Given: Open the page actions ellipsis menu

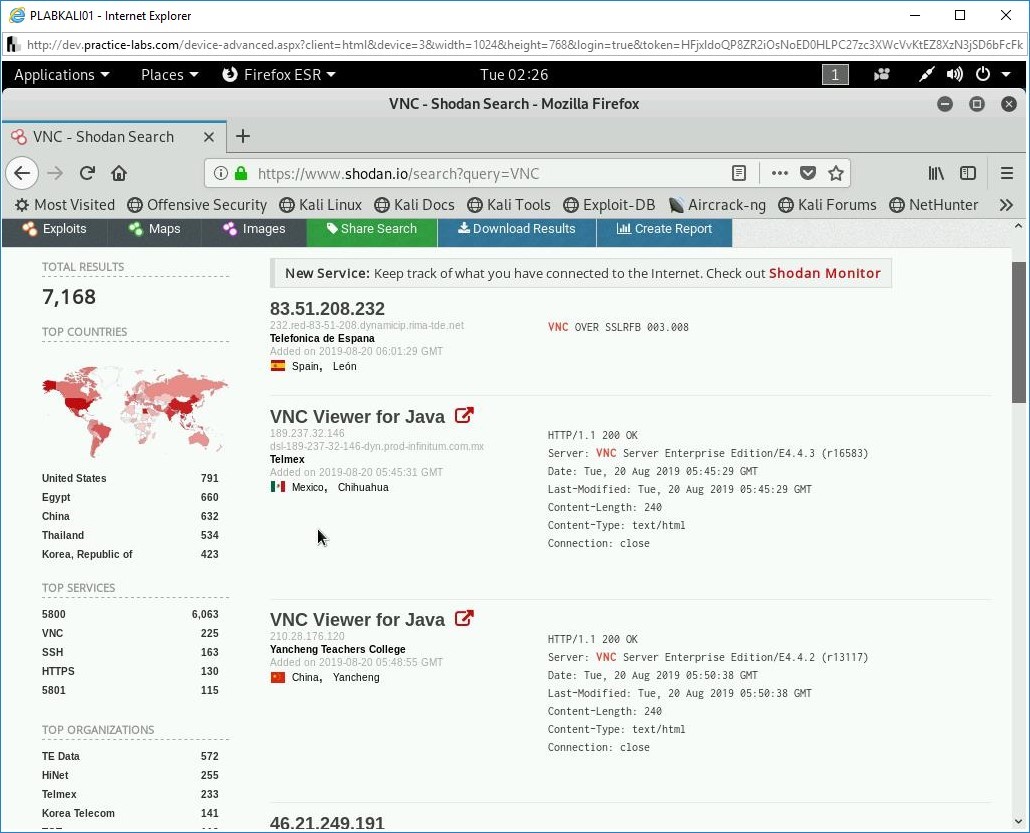Looking at the screenshot, I should point(779,172).
